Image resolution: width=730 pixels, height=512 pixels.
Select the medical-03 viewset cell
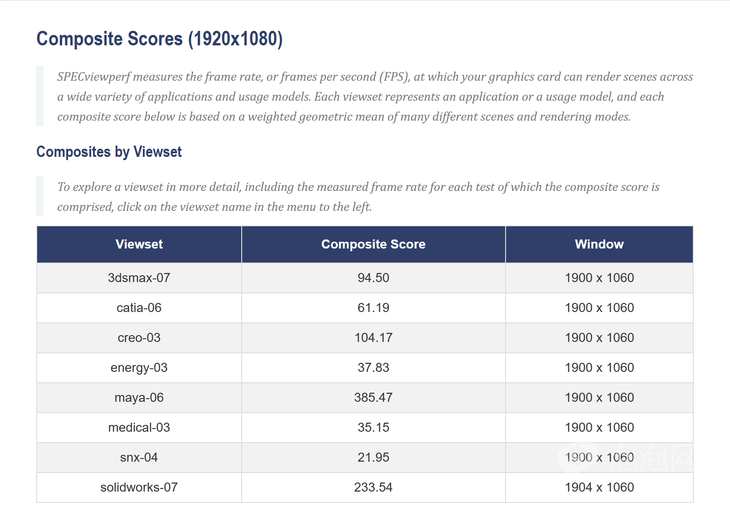(139, 427)
